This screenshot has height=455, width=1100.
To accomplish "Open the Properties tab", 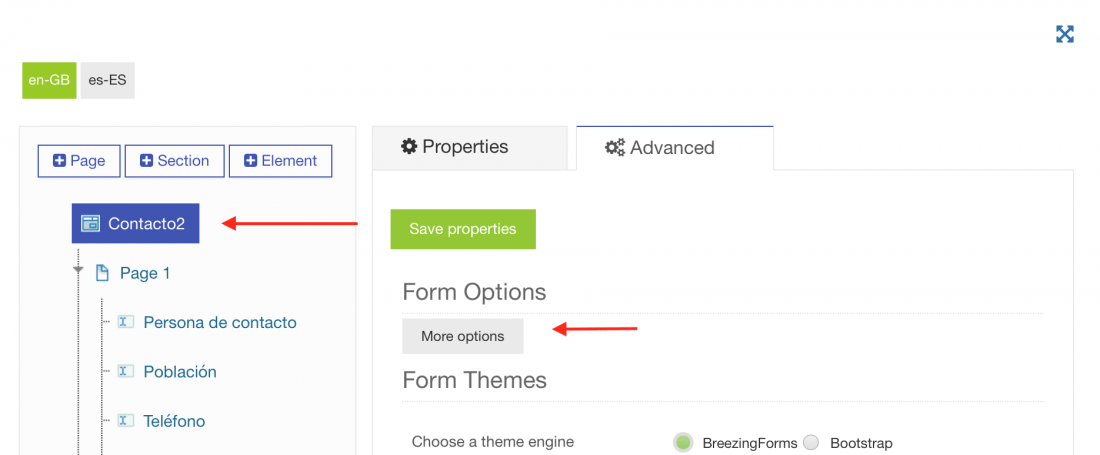I will click(469, 147).
